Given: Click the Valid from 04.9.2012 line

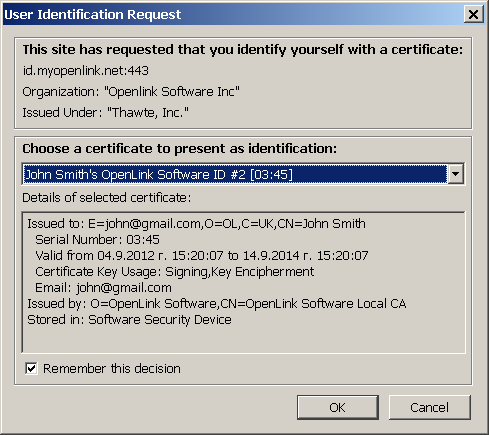Looking at the screenshot, I should 202,256.
